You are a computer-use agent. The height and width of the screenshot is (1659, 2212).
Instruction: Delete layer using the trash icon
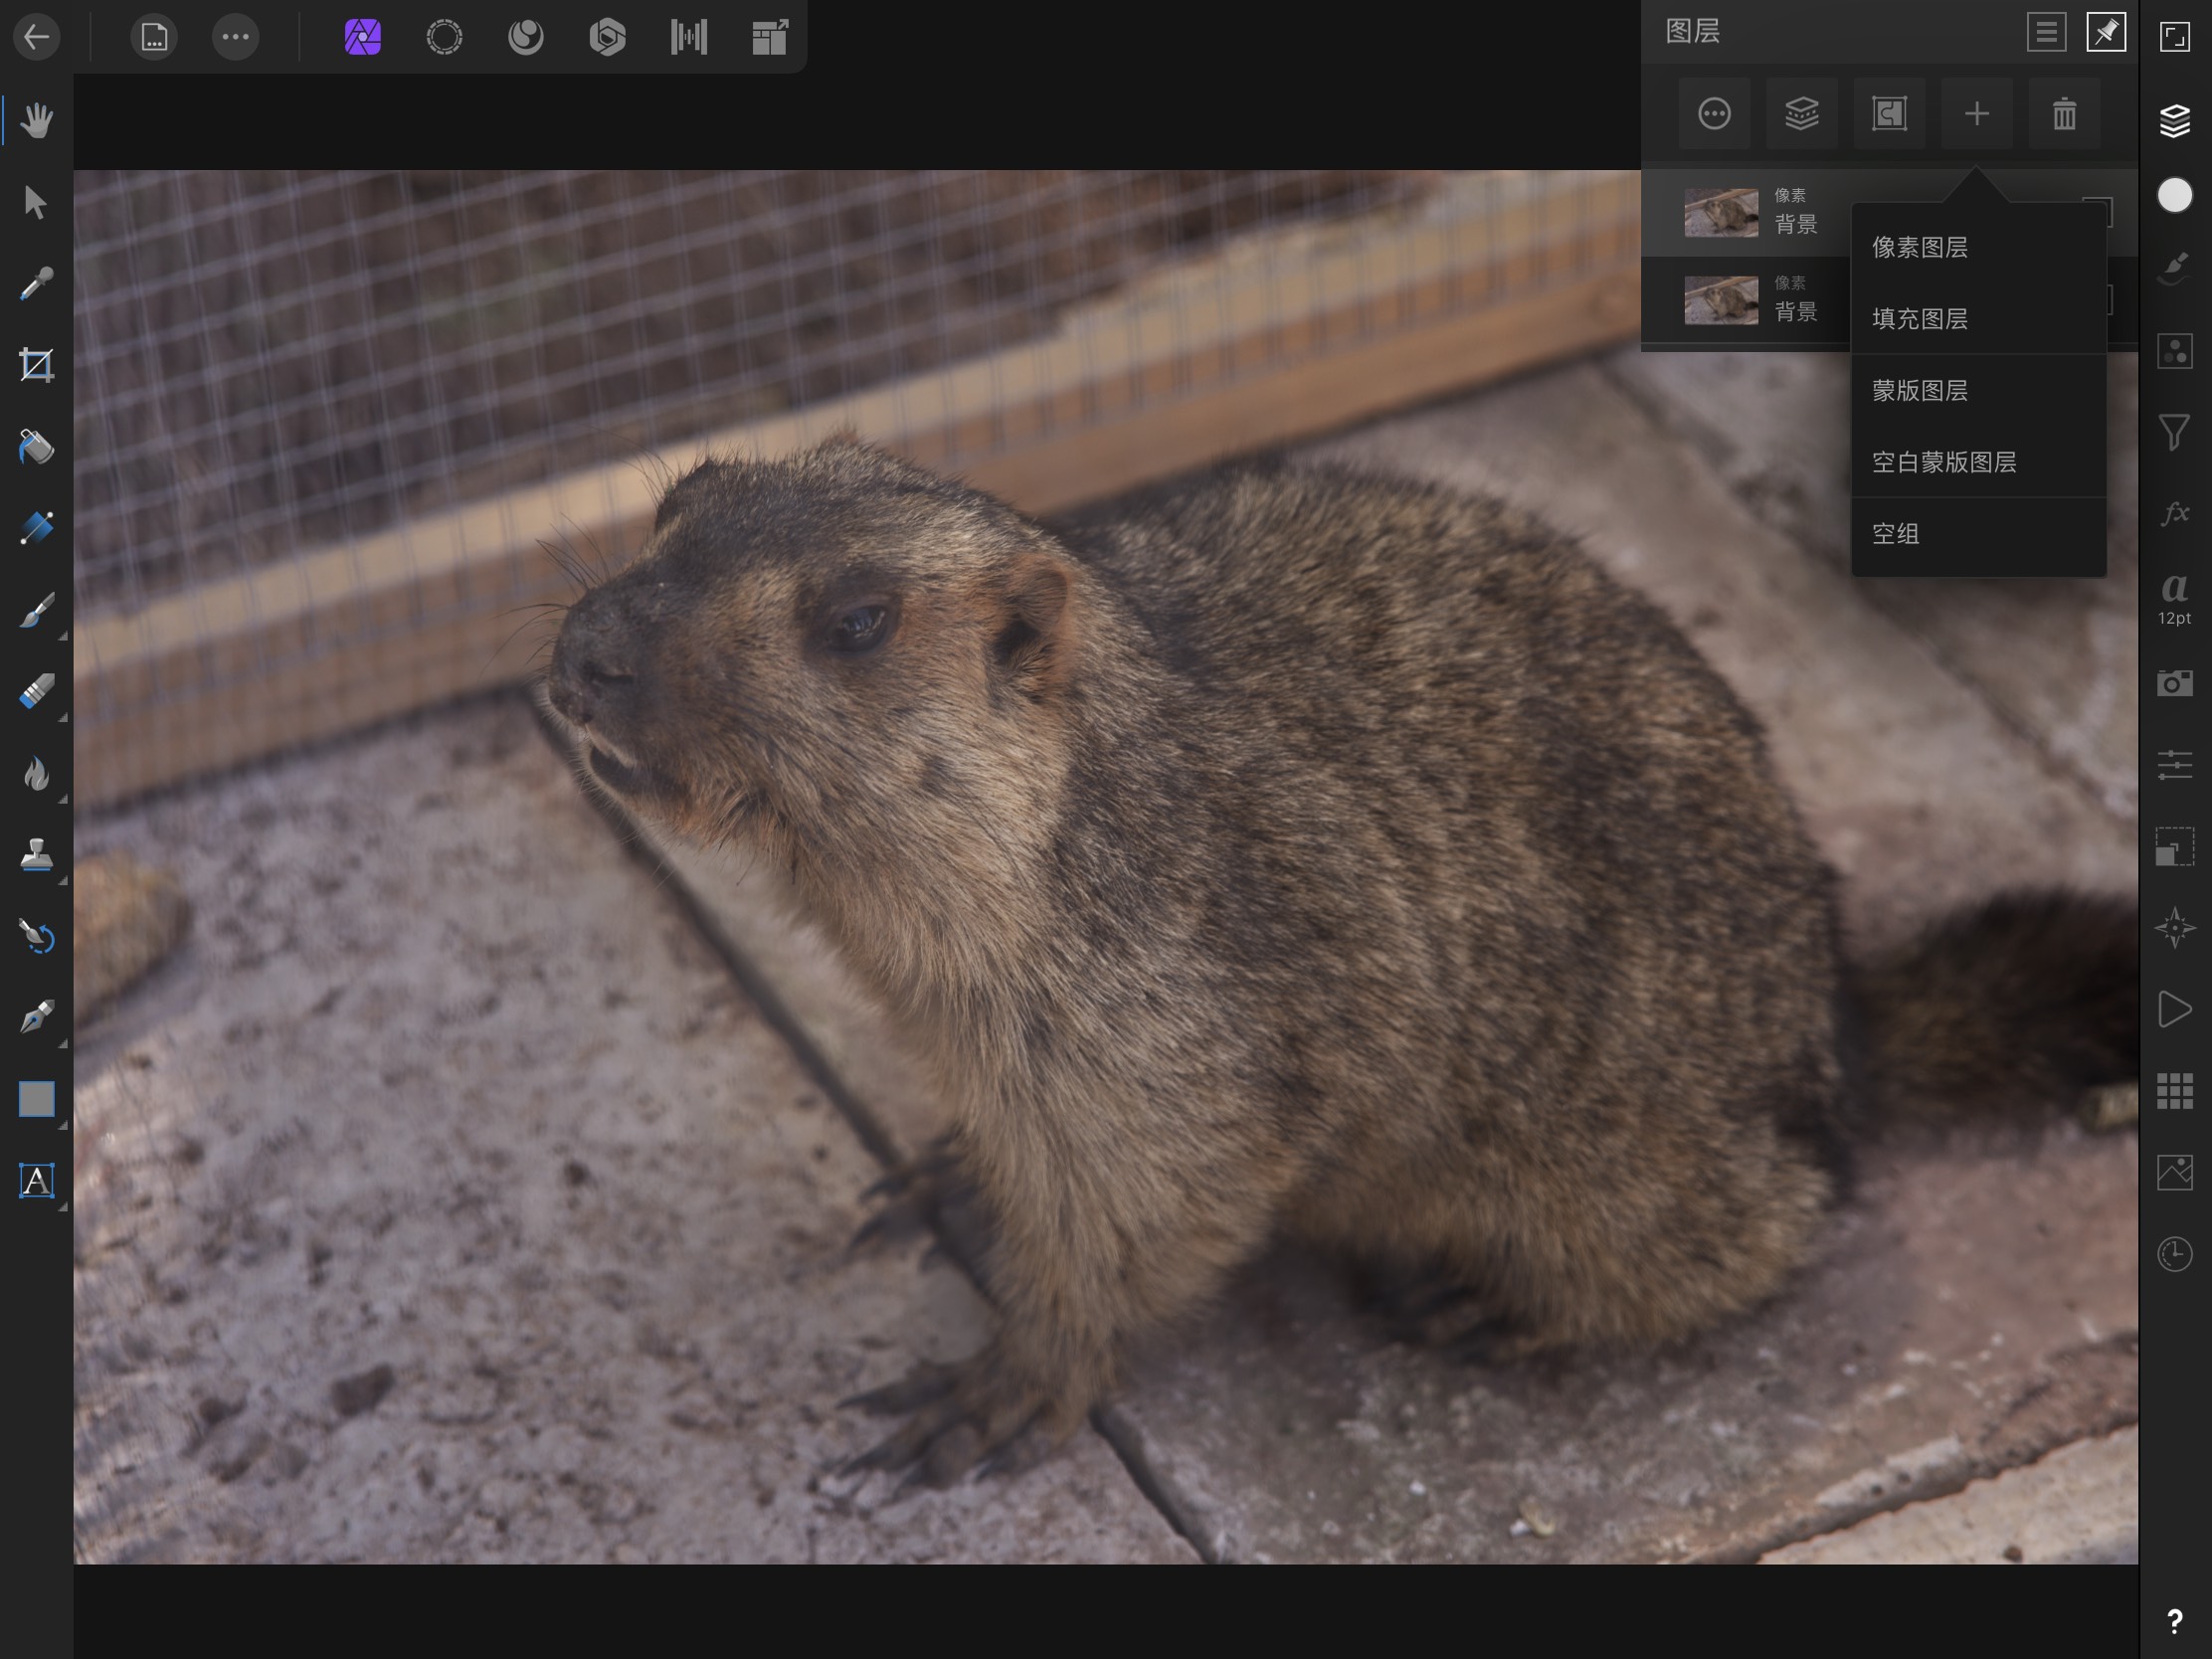[x=2064, y=114]
